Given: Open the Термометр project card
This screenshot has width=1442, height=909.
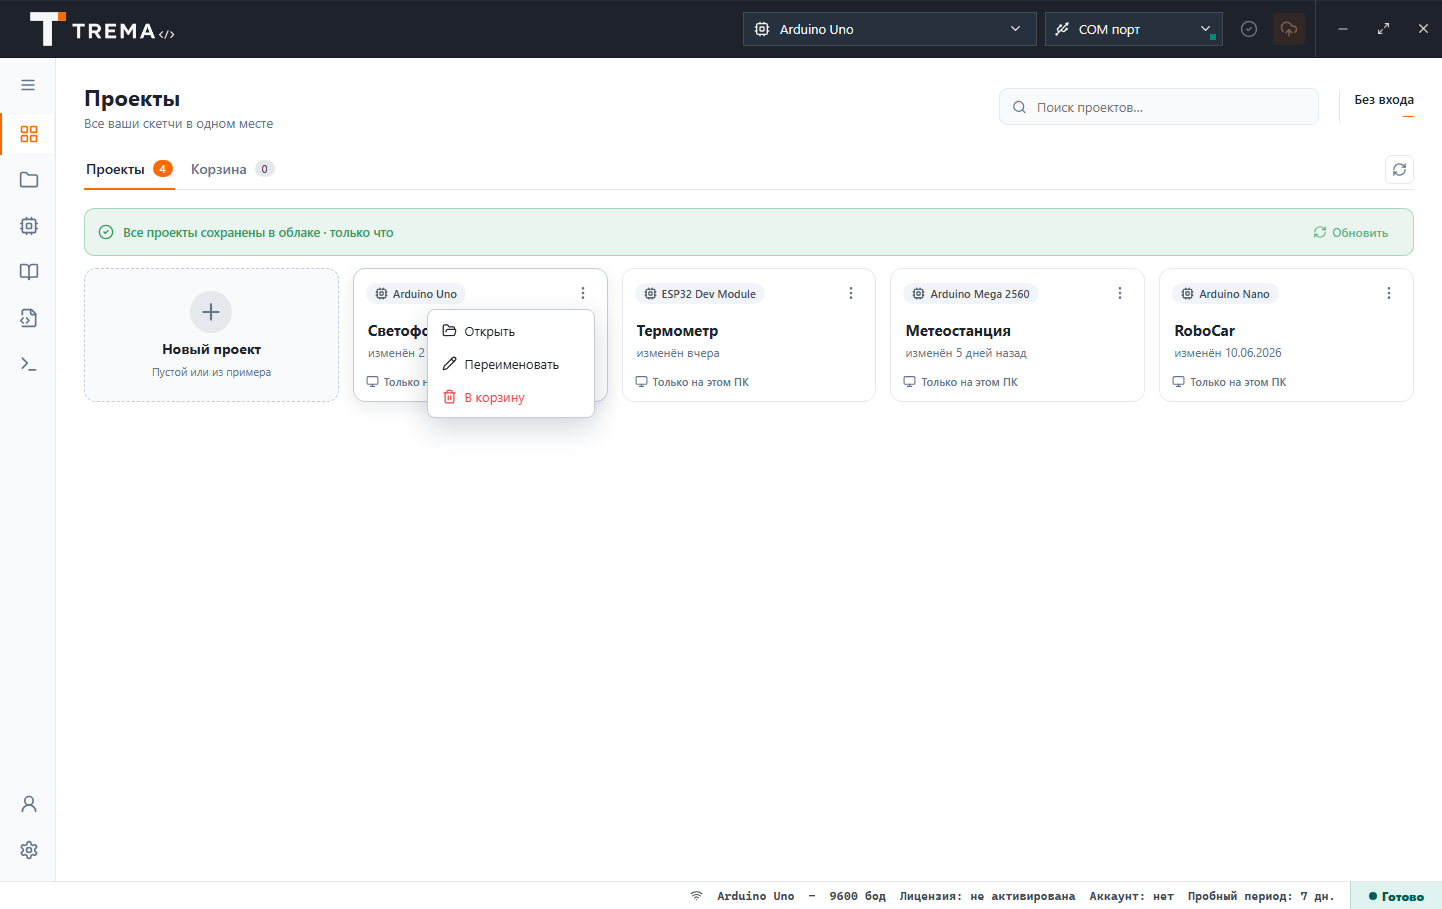Looking at the screenshot, I should coord(748,335).
